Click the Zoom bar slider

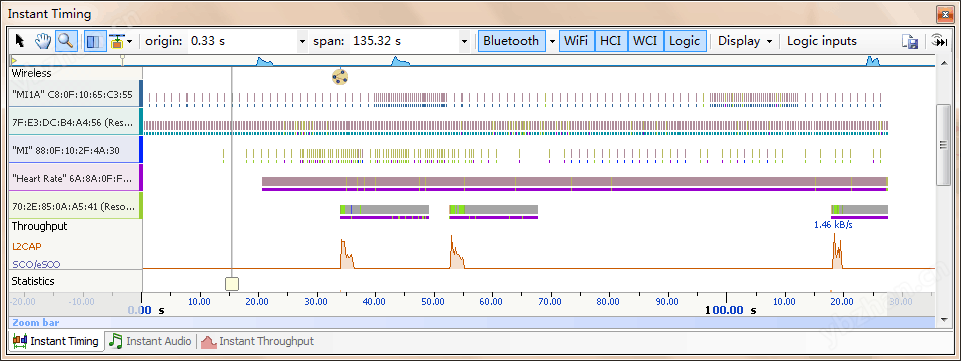[x=472, y=322]
